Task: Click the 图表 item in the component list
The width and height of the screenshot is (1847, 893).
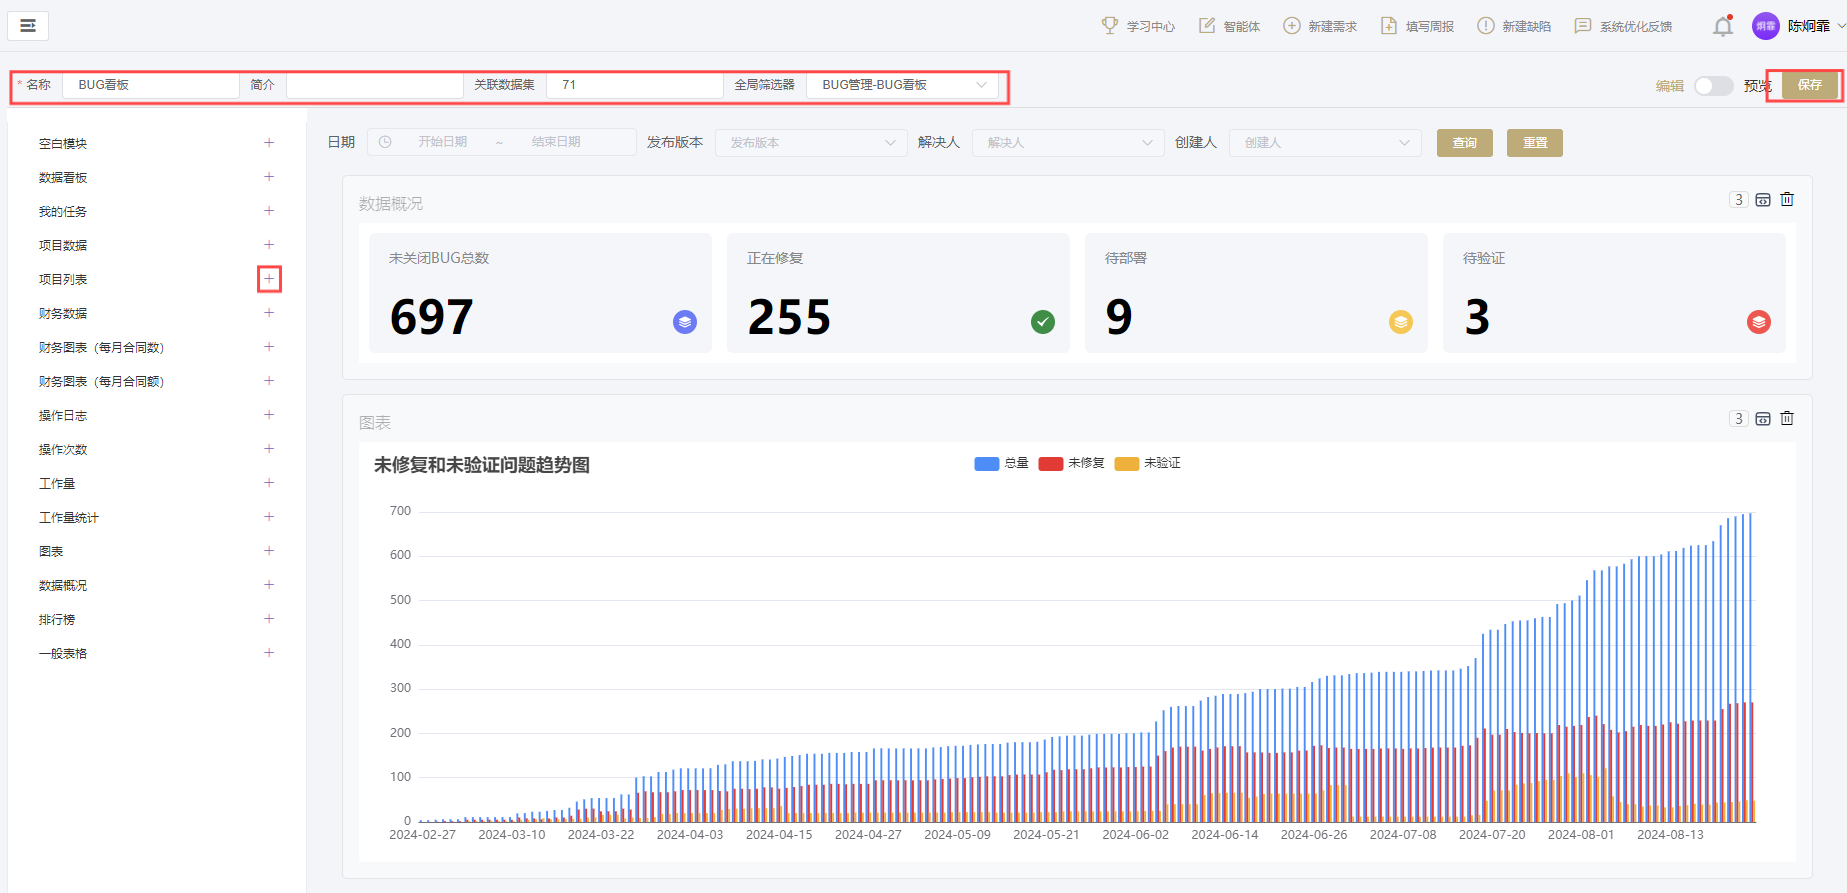Action: [x=51, y=551]
